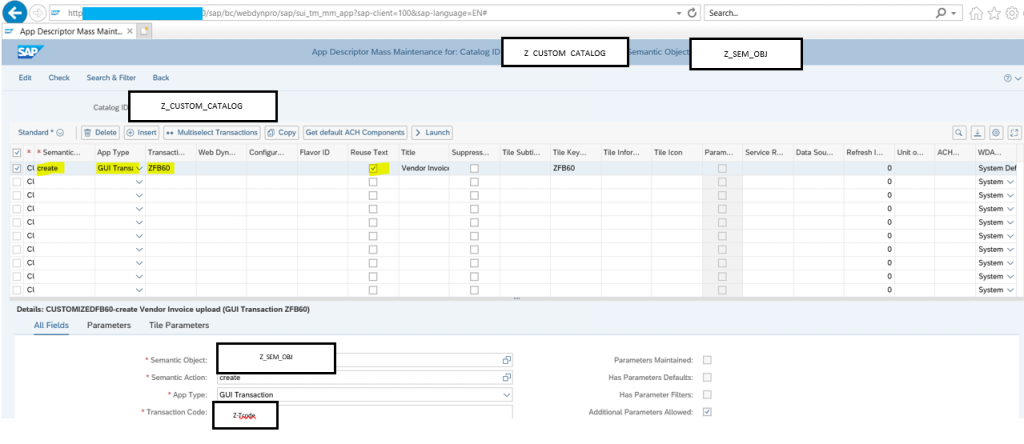Click Vendor Invoice title cell

[424, 168]
